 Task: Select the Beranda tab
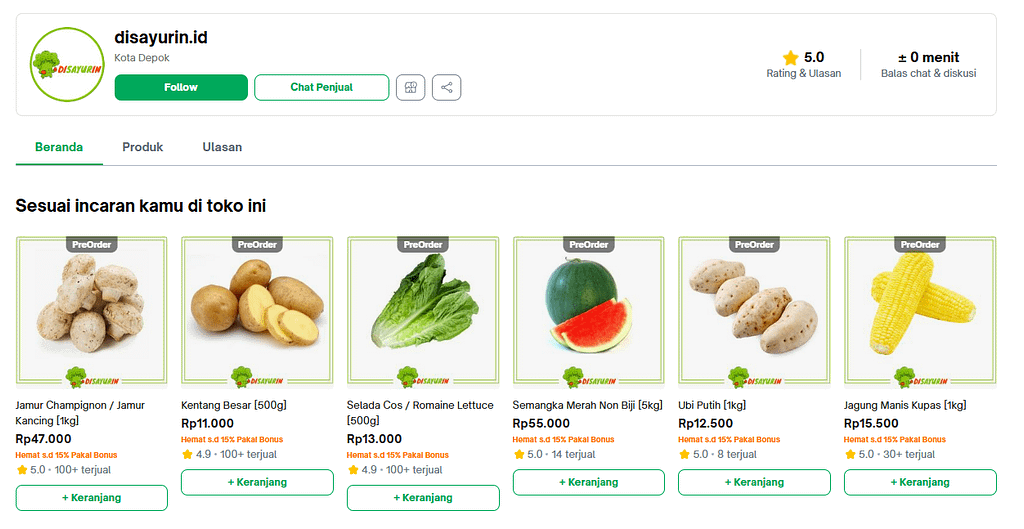59,147
